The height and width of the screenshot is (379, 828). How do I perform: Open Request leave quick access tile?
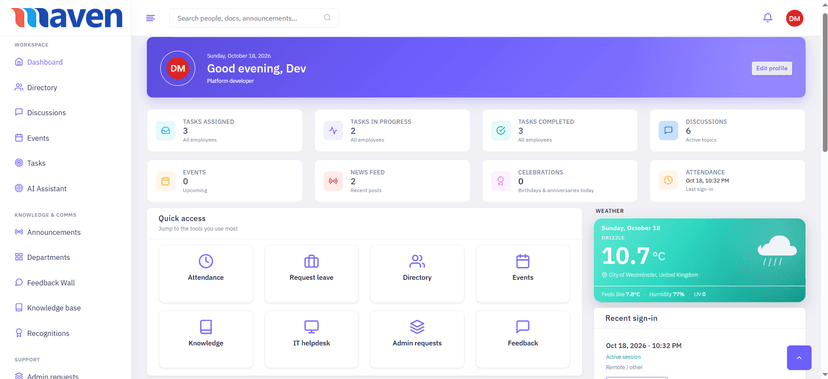coord(312,273)
